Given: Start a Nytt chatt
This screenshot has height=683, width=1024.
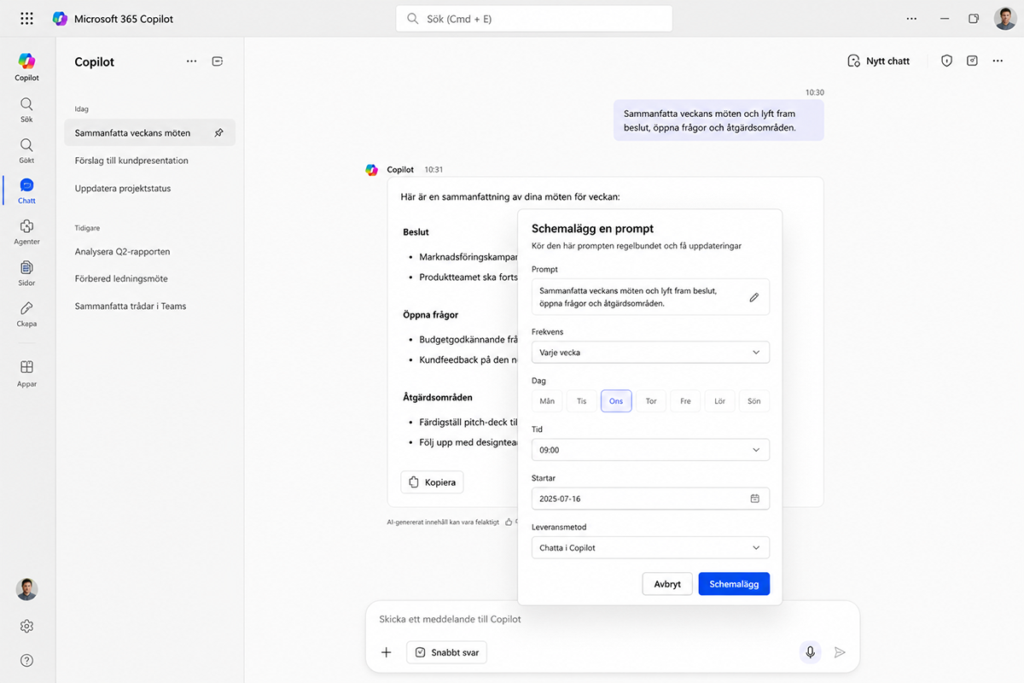Looking at the screenshot, I should coord(878,61).
